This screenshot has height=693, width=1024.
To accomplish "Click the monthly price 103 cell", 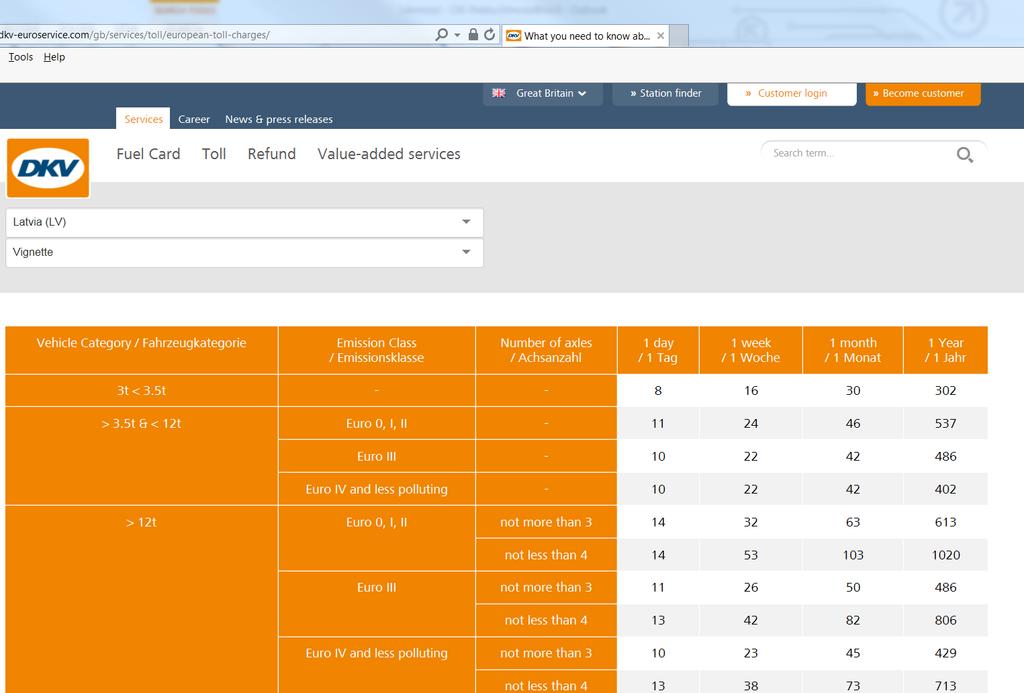I will tap(853, 555).
